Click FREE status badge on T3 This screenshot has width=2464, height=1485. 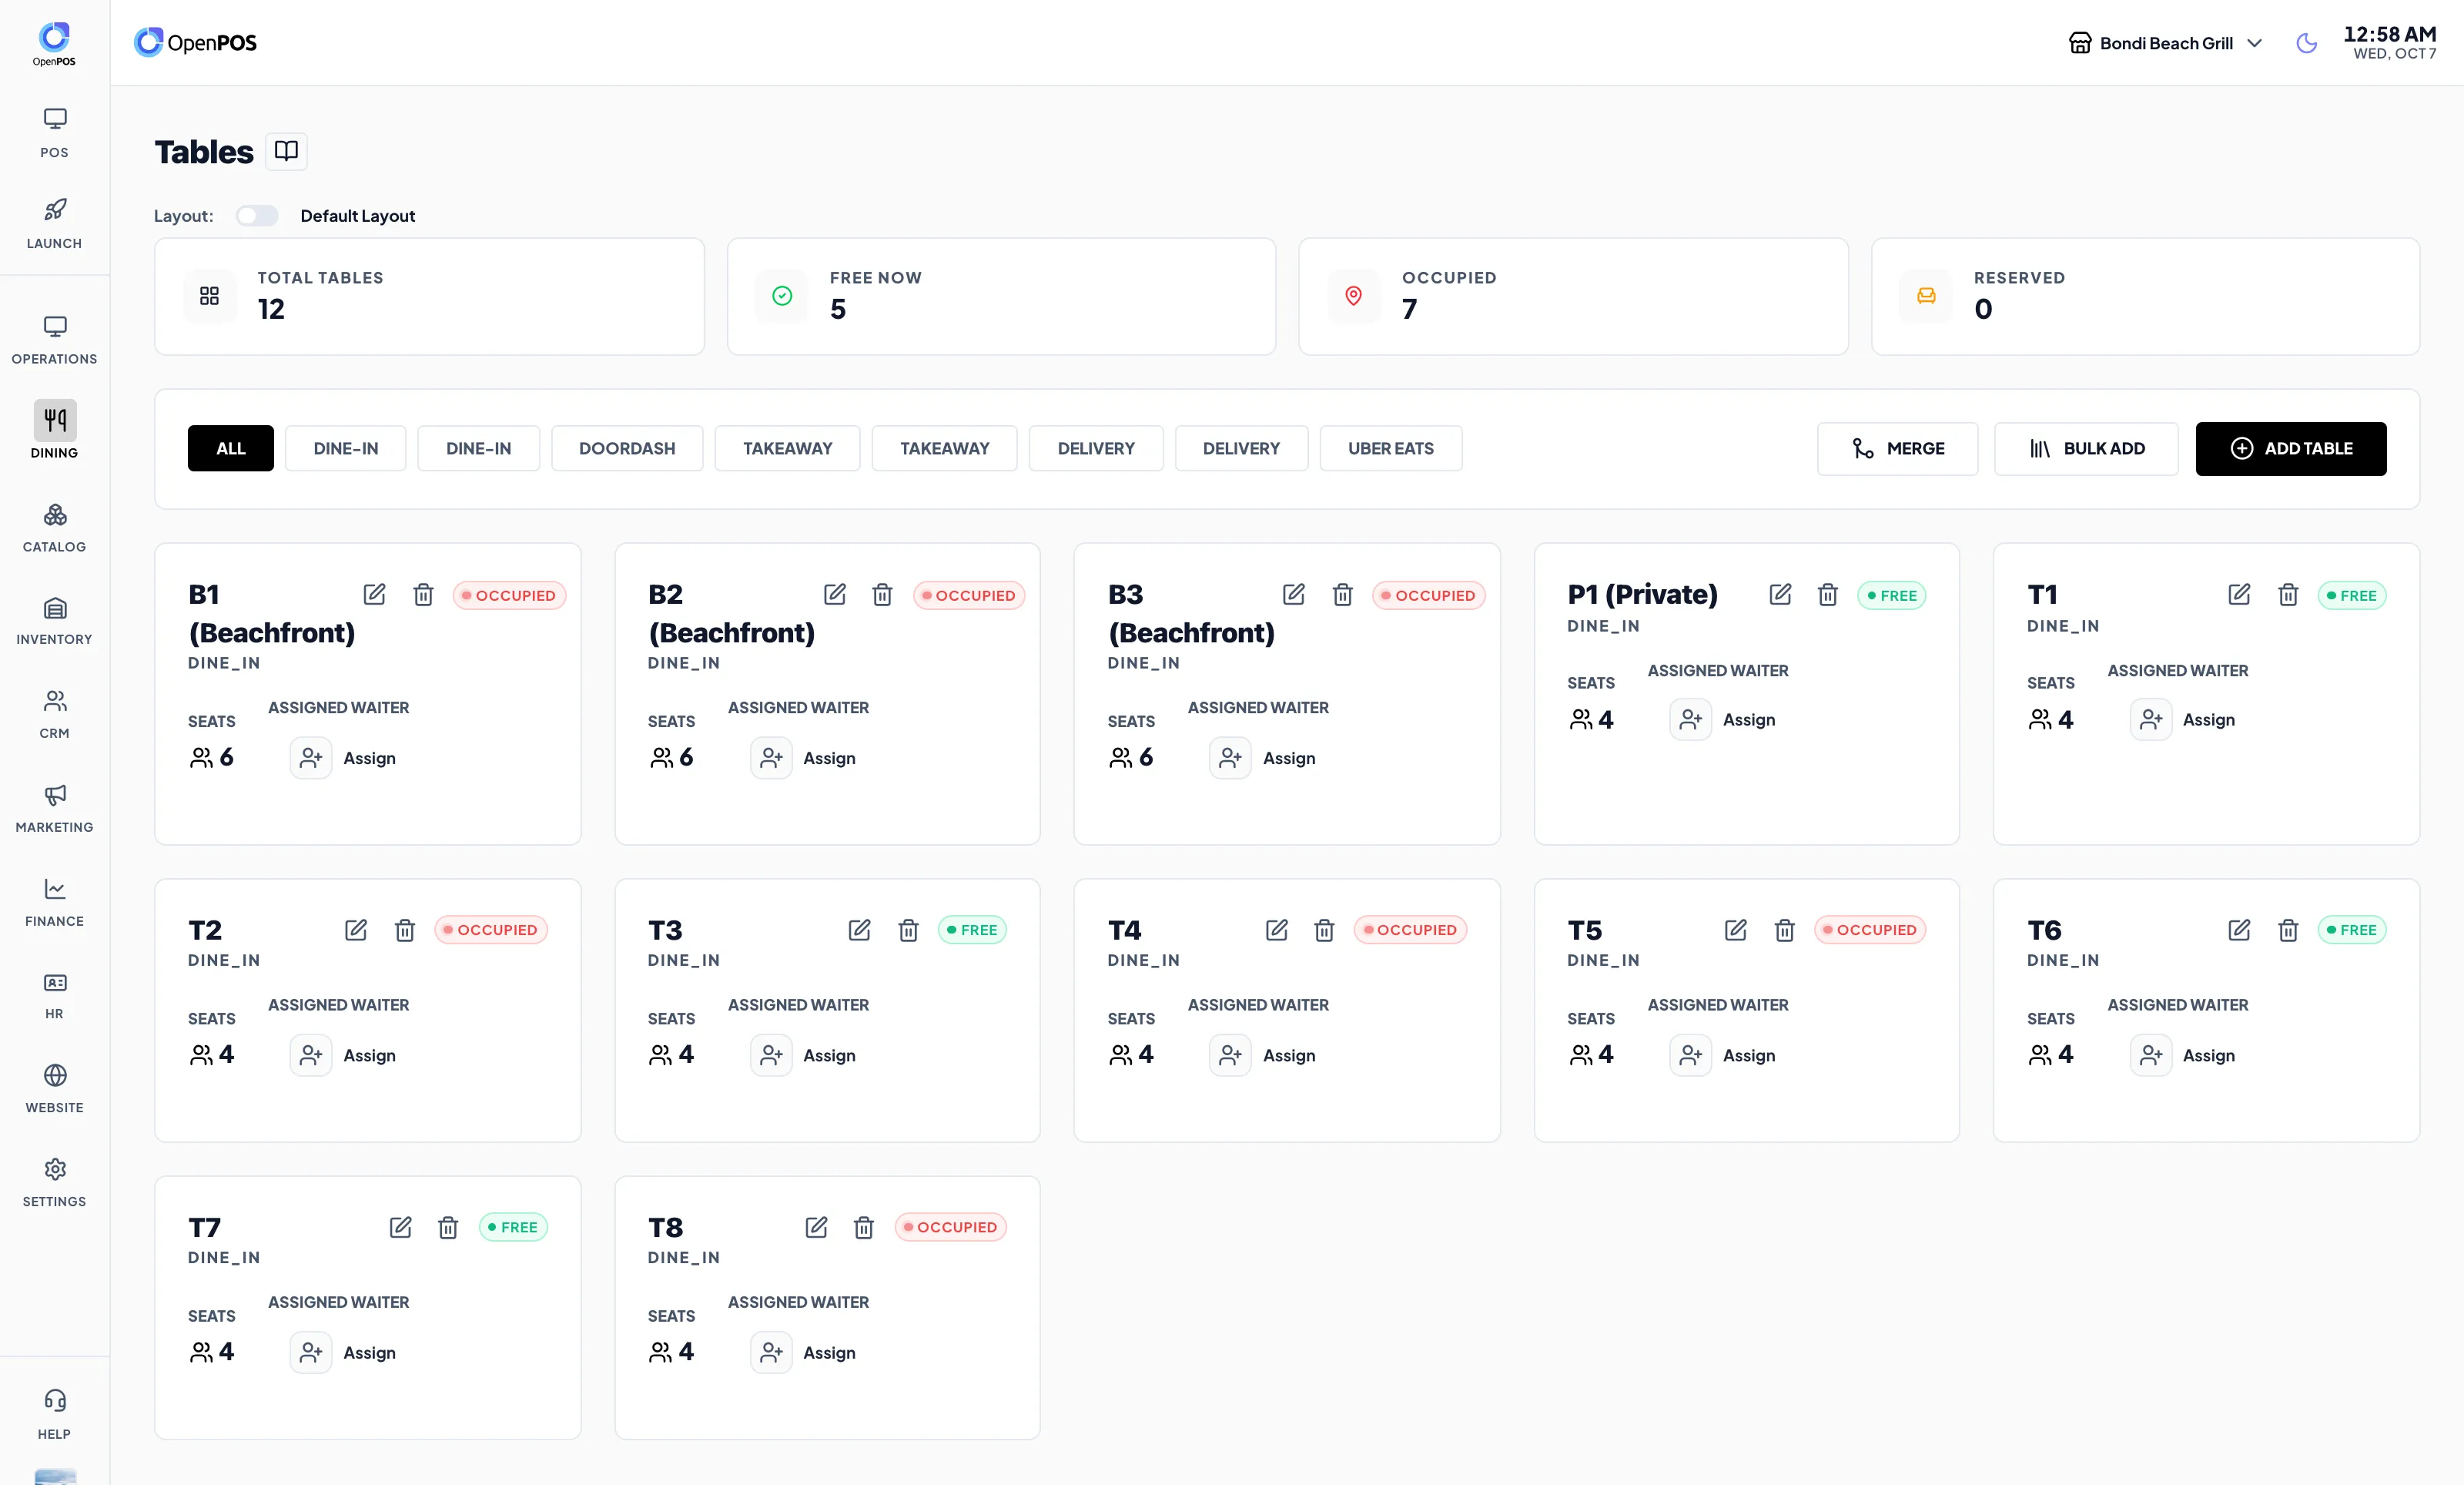(972, 929)
